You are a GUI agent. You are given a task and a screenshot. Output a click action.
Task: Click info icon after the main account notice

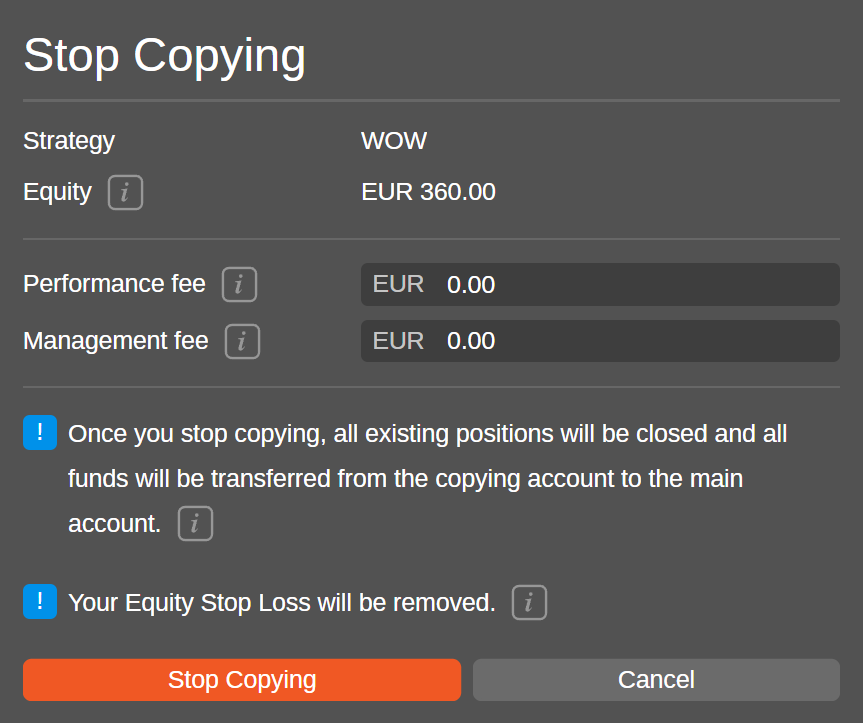[195, 523]
